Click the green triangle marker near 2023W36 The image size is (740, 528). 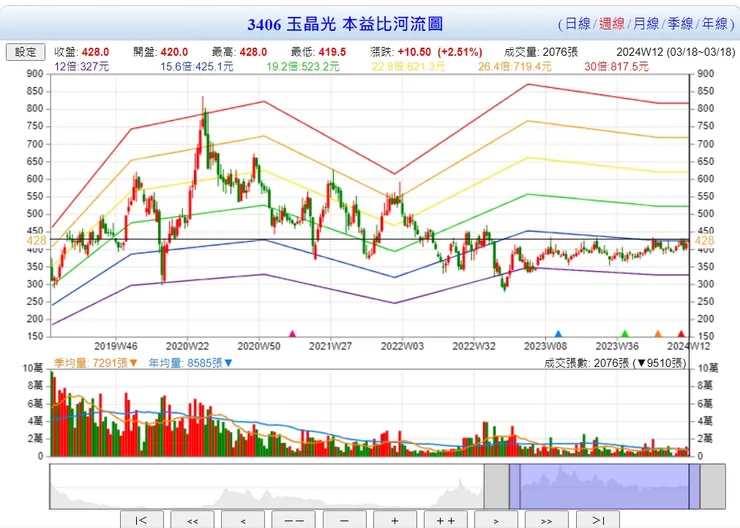click(625, 334)
